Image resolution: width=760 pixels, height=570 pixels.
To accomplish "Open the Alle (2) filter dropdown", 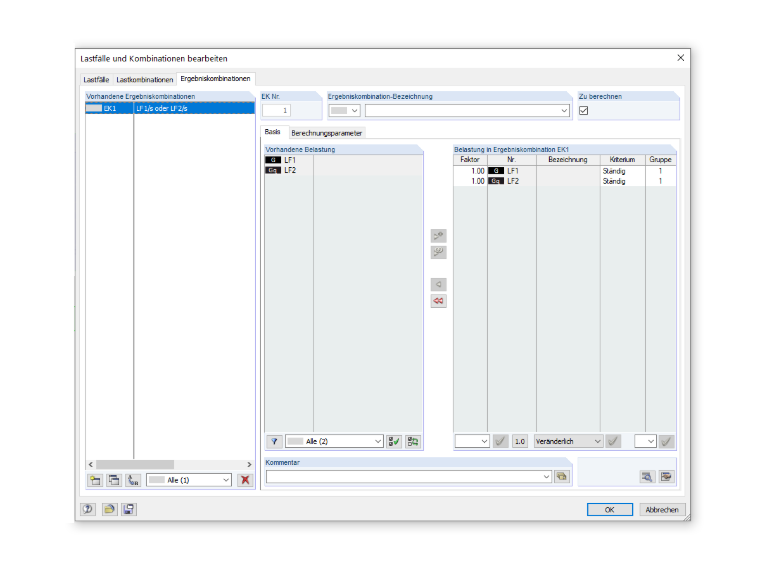I will pos(334,442).
